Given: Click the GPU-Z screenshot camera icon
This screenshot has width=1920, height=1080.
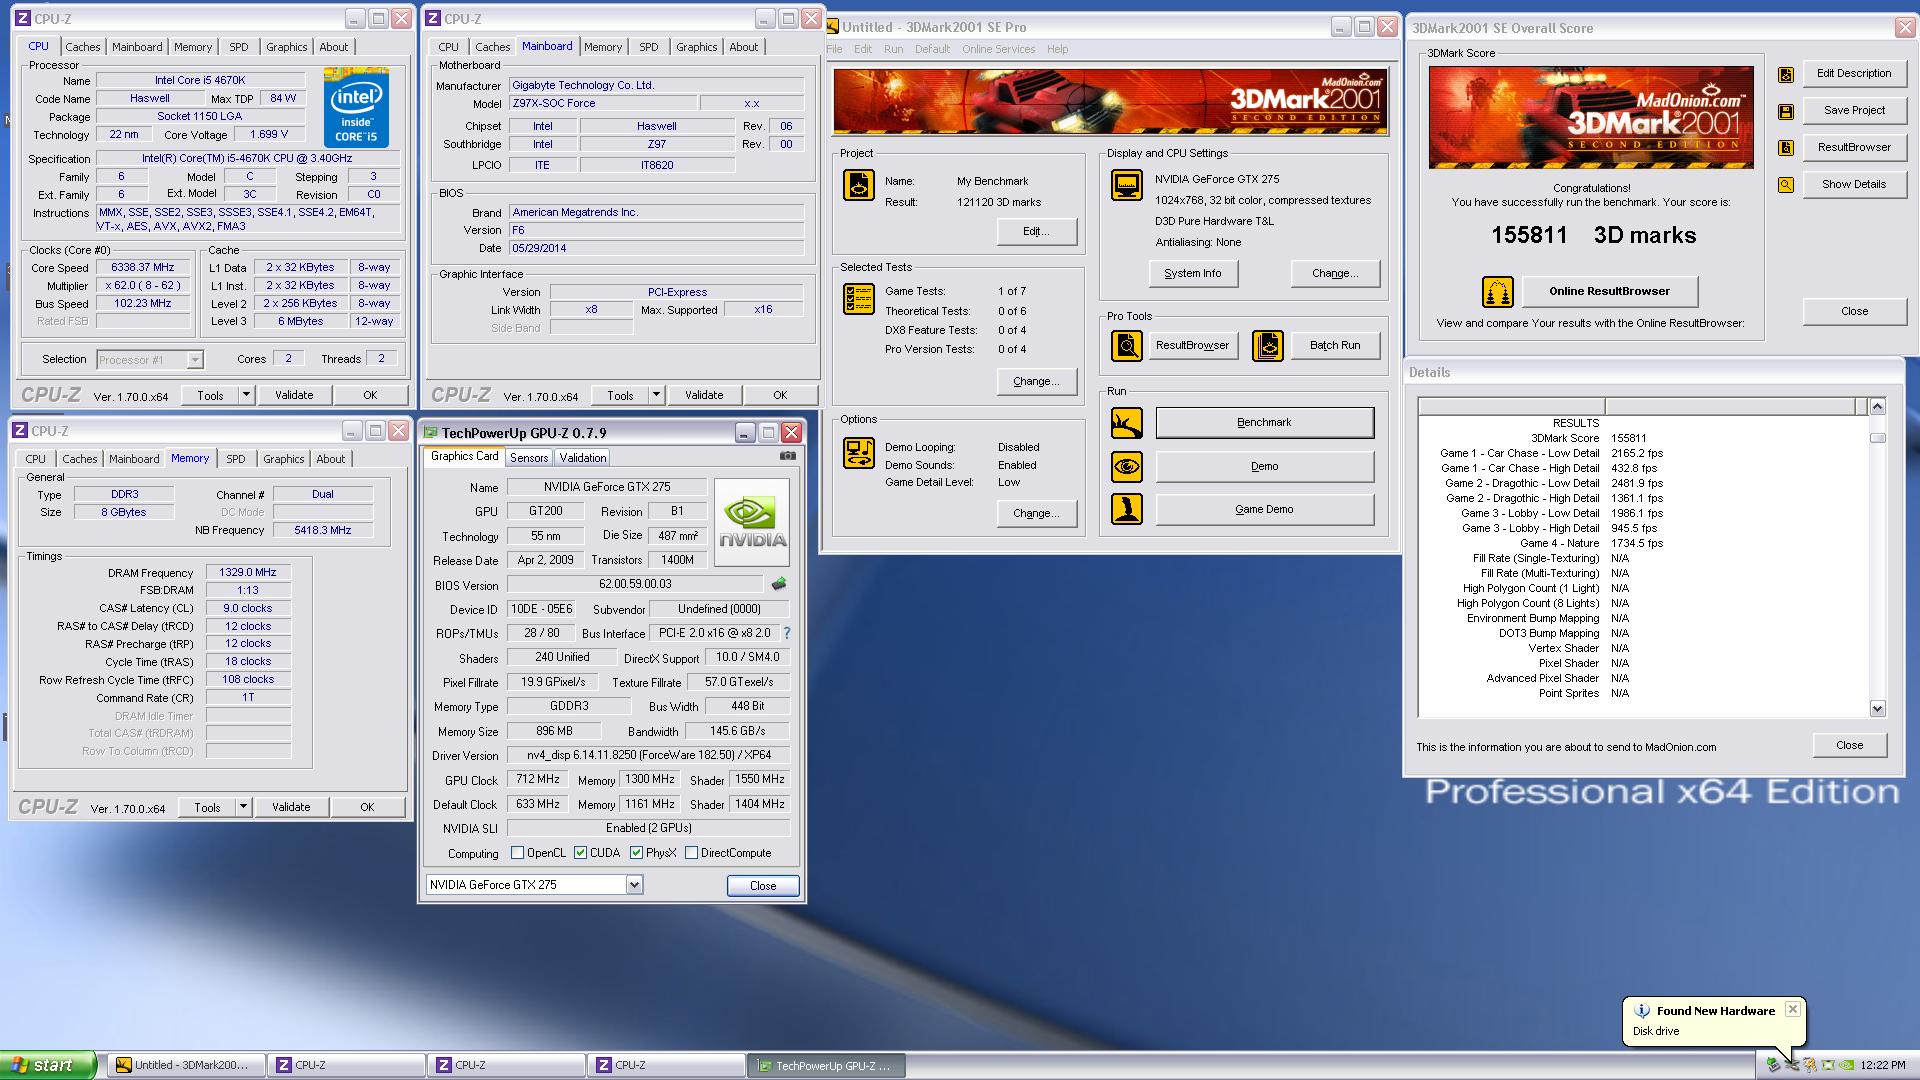Looking at the screenshot, I should click(x=788, y=456).
